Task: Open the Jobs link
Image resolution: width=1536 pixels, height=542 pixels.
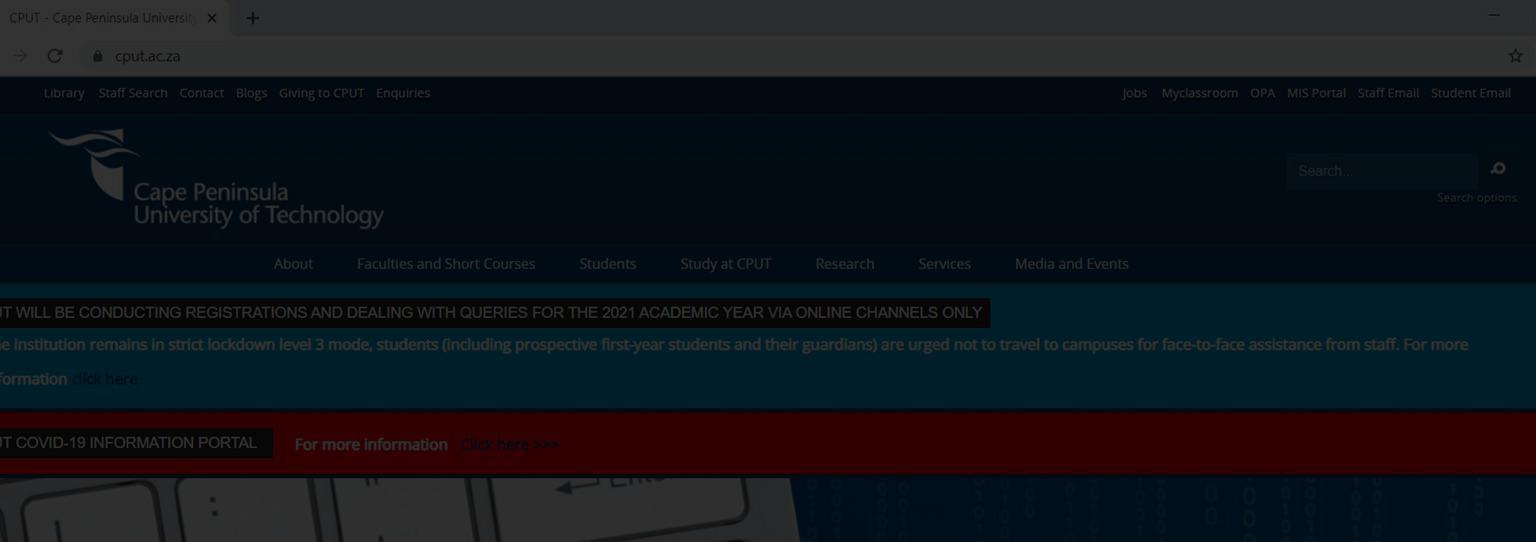Action: 1134,93
